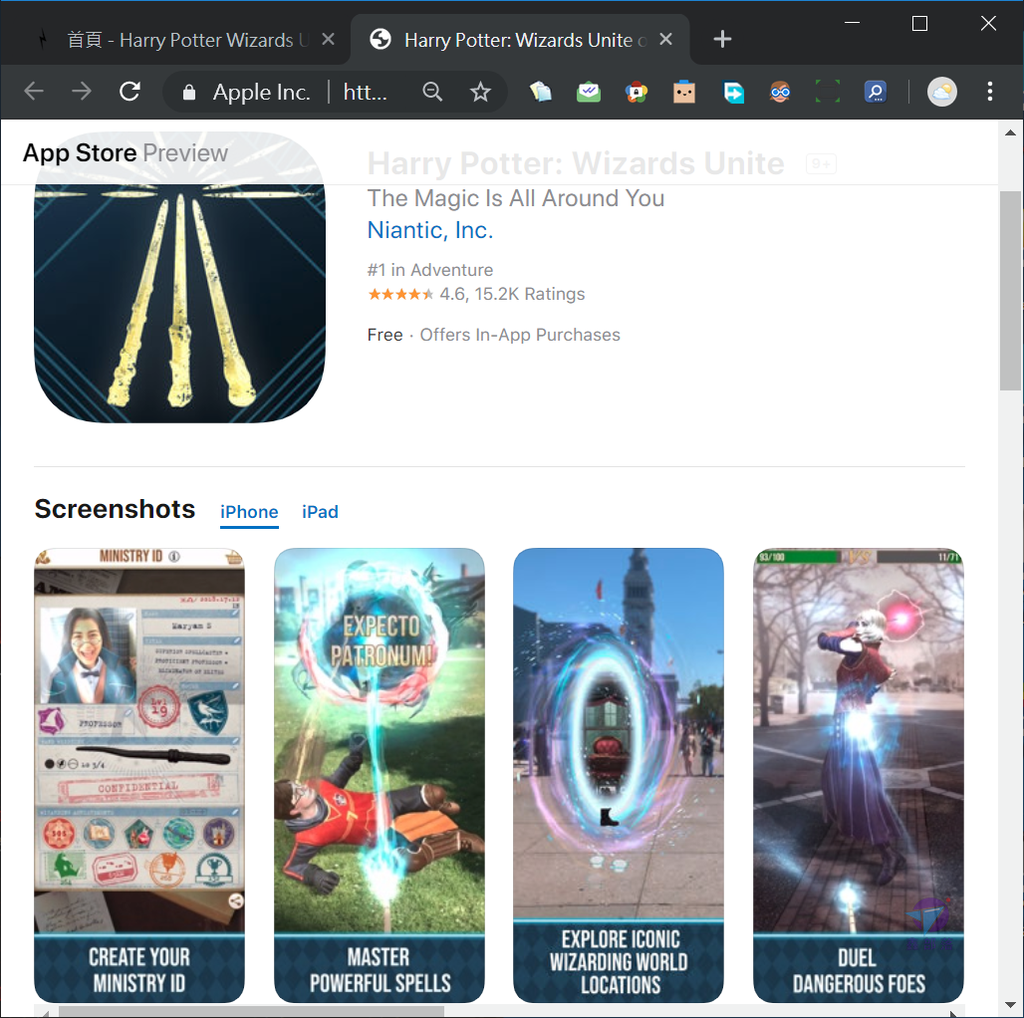Viewport: 1024px width, 1018px height.
Task: Open the Master Powerful Spells screenshot
Action: point(379,775)
